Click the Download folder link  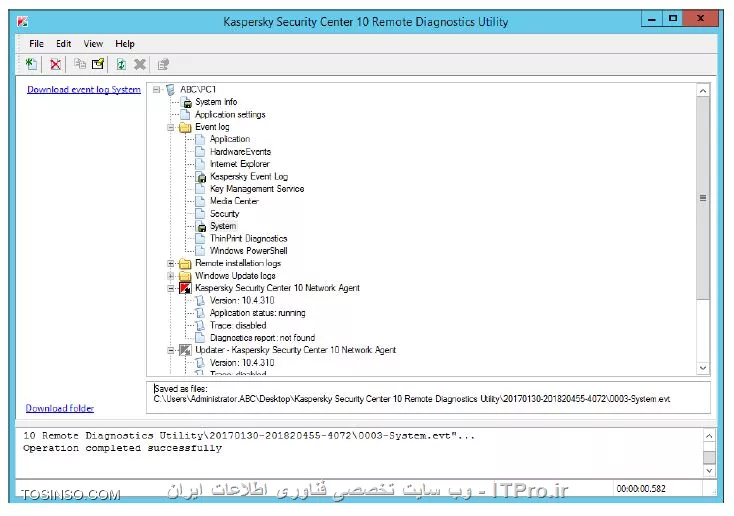(60, 408)
